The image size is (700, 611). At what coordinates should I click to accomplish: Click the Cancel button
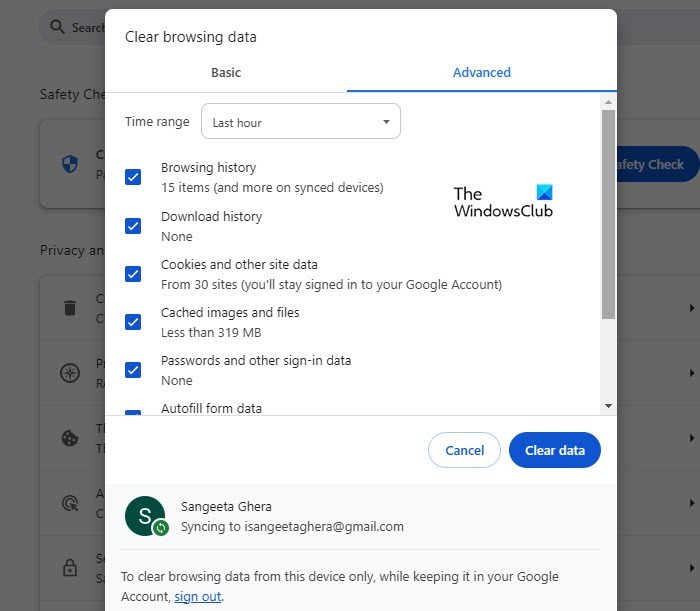[464, 450]
